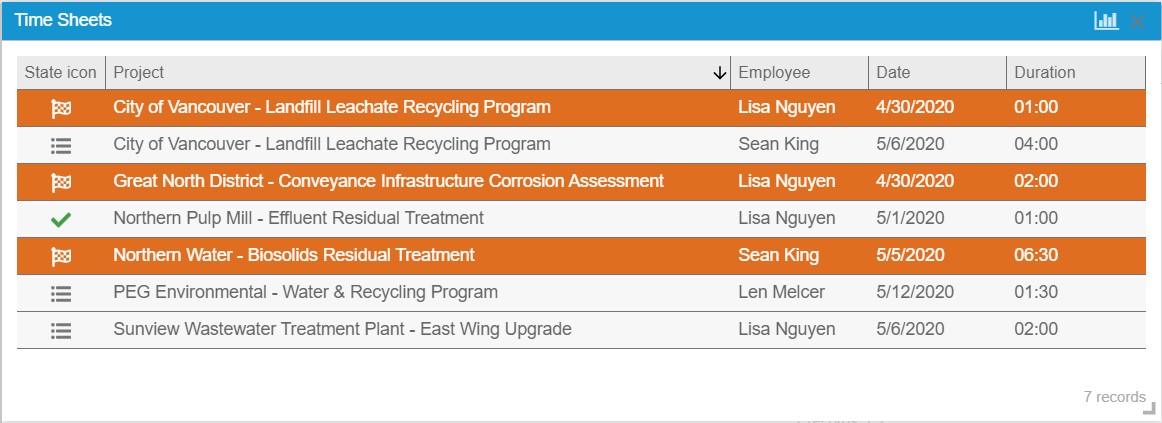
Task: Click list icon for Sunview Wastewater row
Action: [x=61, y=330]
